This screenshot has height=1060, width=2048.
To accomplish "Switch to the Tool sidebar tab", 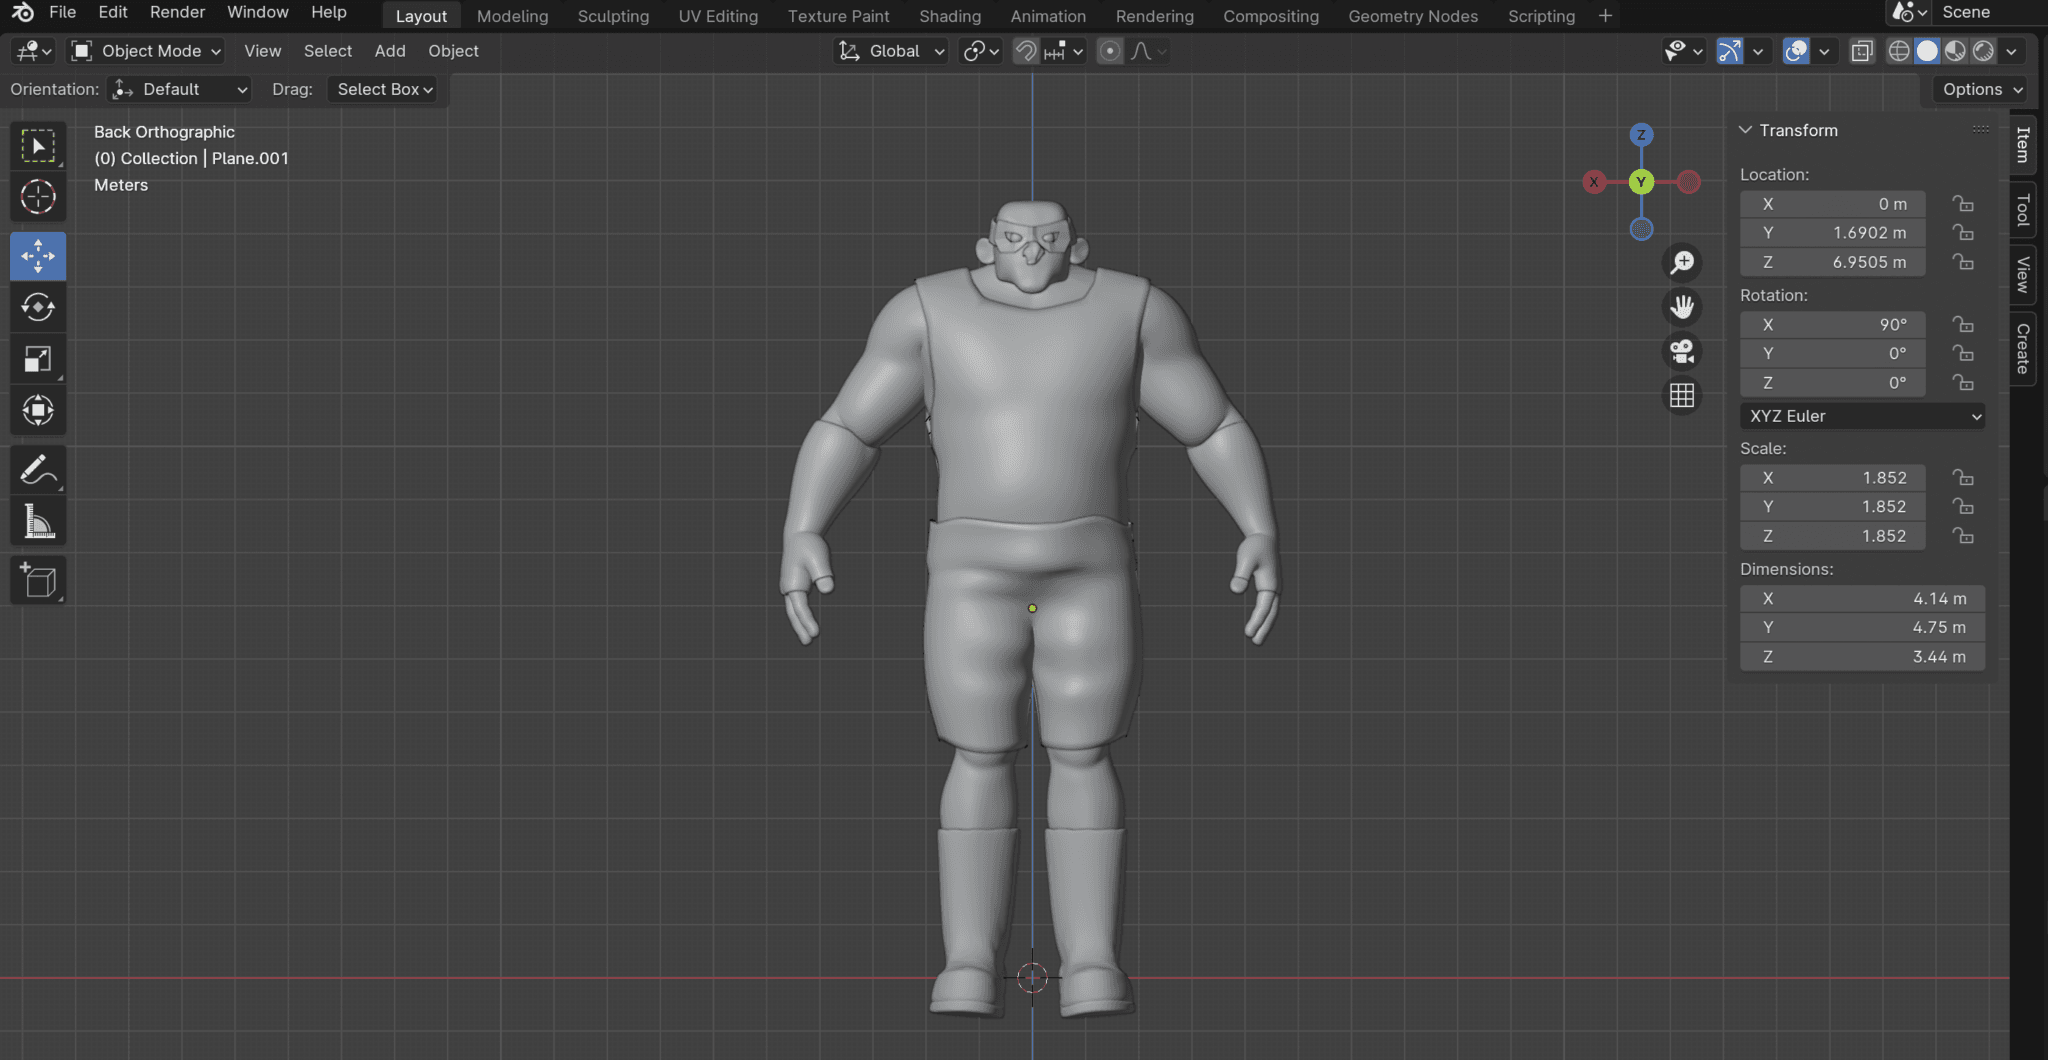I will [2022, 209].
